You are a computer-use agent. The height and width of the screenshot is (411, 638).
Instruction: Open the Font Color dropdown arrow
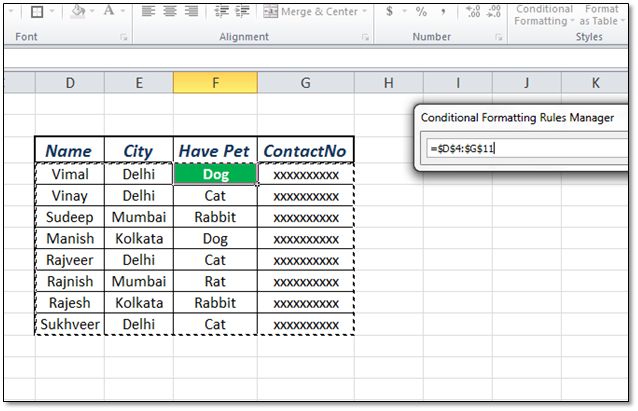(123, 11)
